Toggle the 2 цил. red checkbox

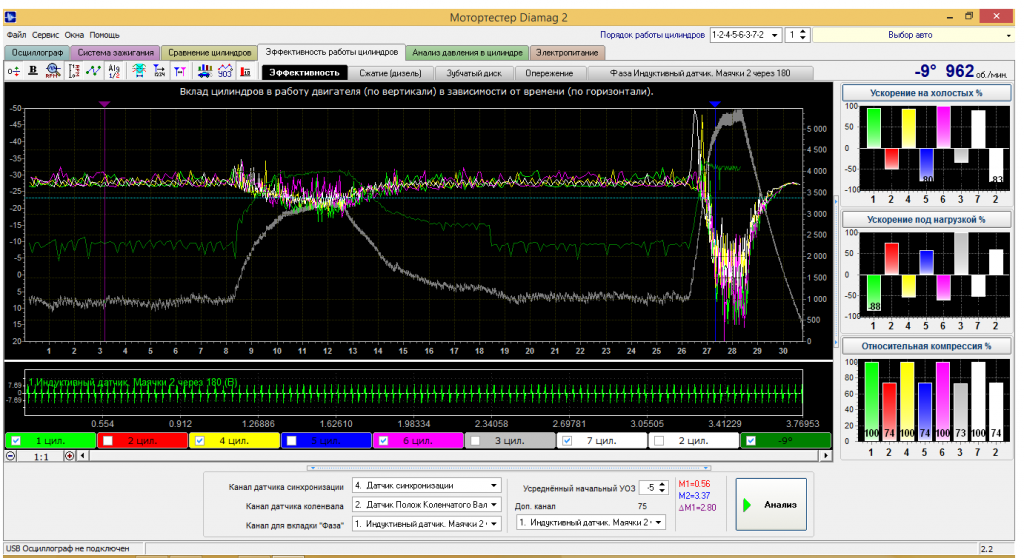point(108,441)
